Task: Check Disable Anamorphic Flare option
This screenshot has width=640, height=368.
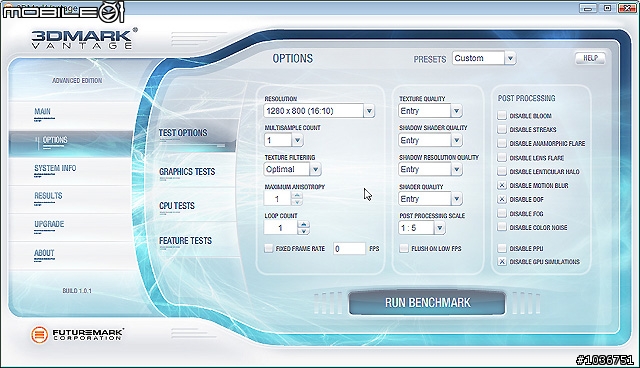Action: (502, 143)
